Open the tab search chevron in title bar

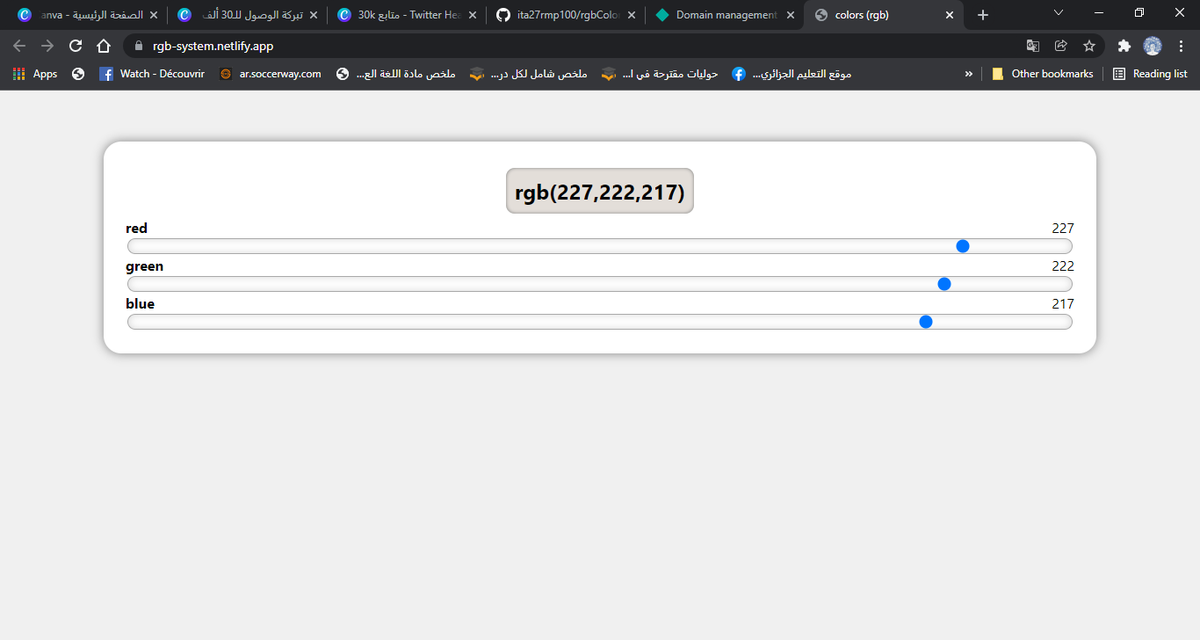[1059, 13]
